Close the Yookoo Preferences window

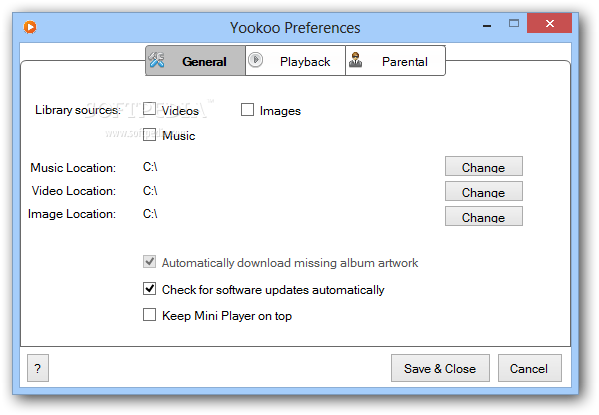549,23
